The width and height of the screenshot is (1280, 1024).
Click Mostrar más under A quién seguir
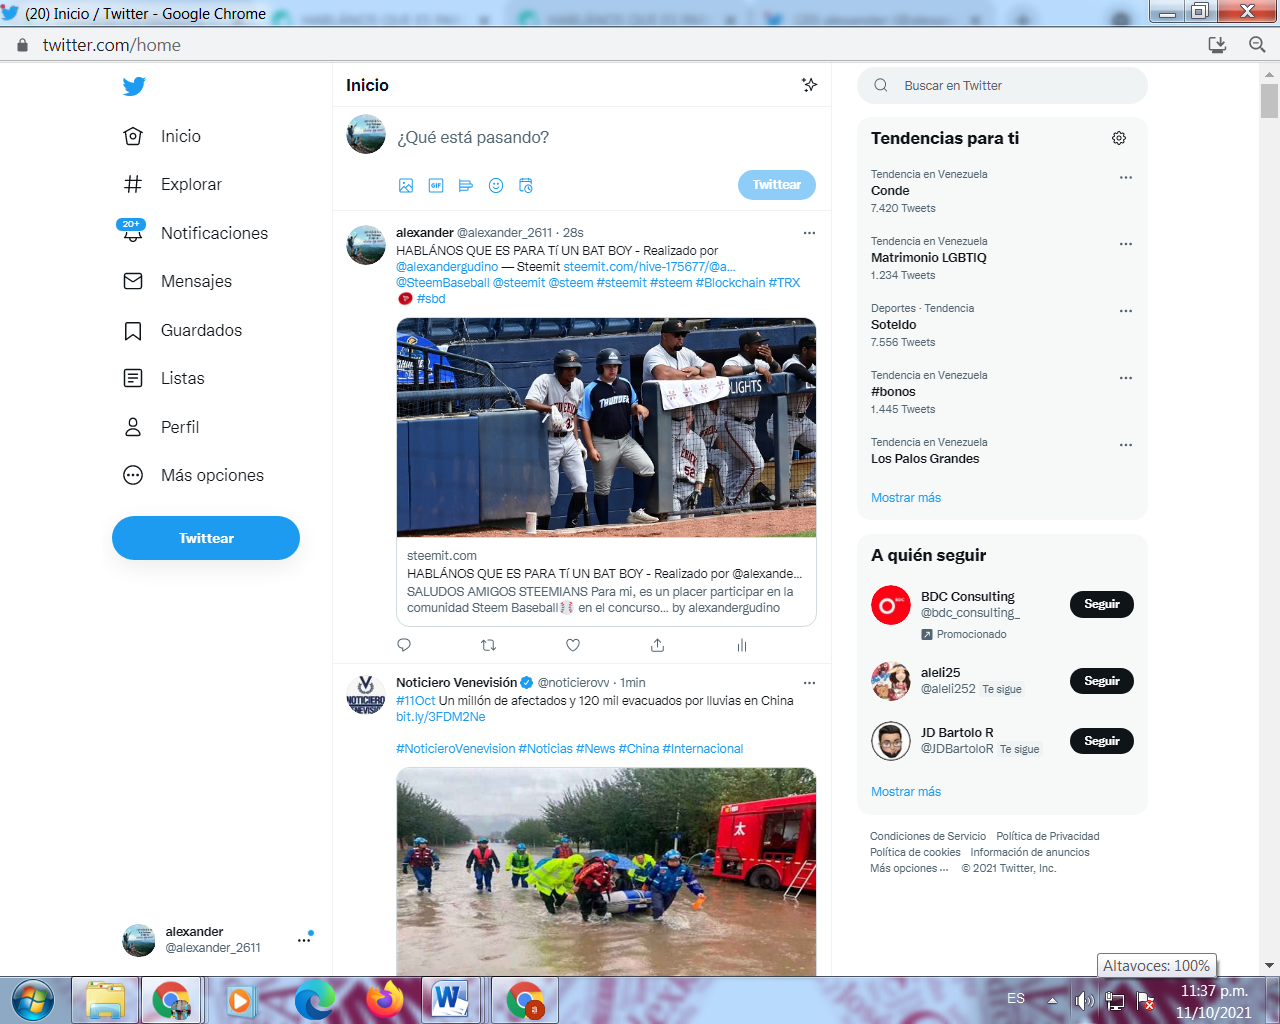coord(906,792)
